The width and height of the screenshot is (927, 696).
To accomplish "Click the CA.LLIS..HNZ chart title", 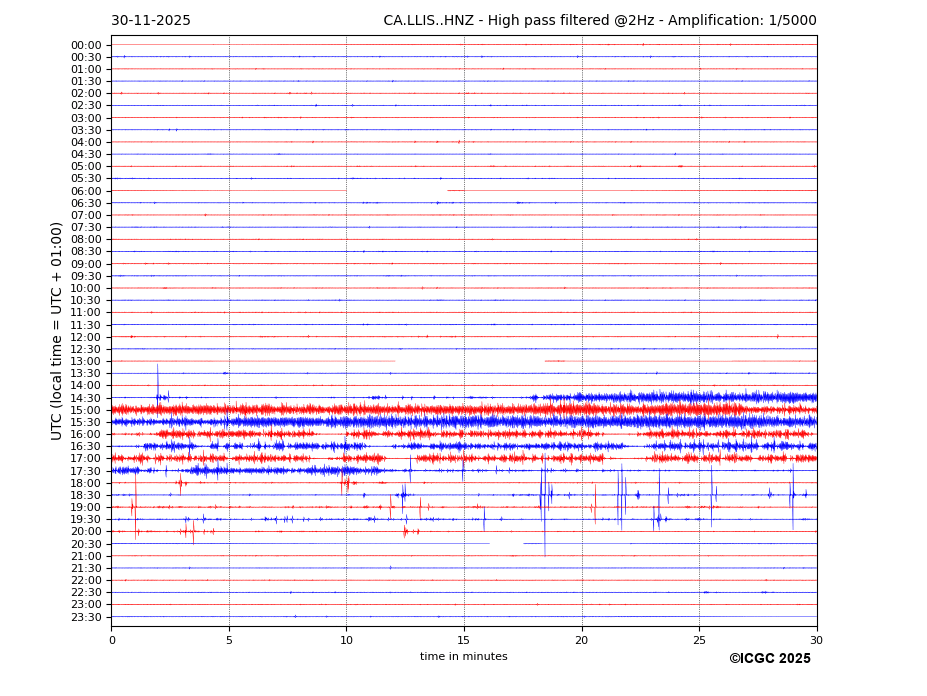I will [599, 21].
